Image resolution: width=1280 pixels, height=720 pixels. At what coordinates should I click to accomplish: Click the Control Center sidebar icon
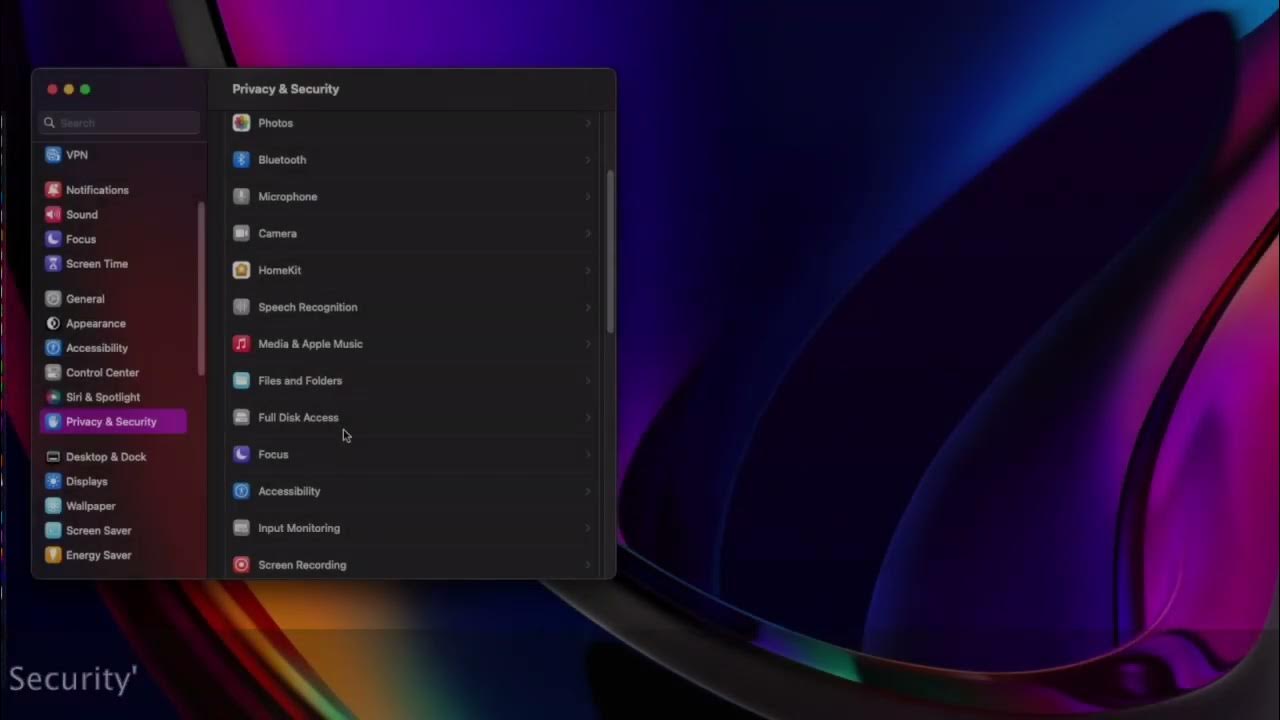tap(53, 373)
